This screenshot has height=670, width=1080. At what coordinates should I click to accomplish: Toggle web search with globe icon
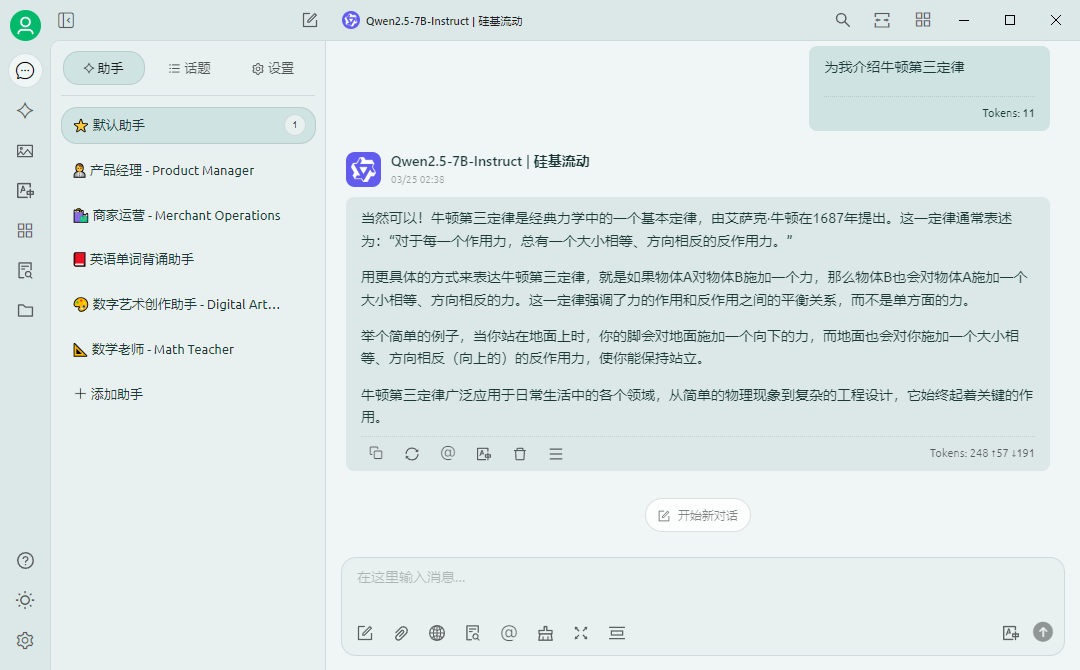[x=437, y=633]
